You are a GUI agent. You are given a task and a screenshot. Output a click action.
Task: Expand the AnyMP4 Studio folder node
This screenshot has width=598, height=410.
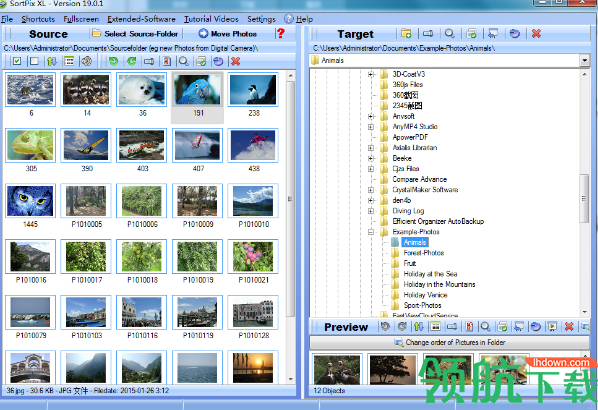click(x=371, y=127)
